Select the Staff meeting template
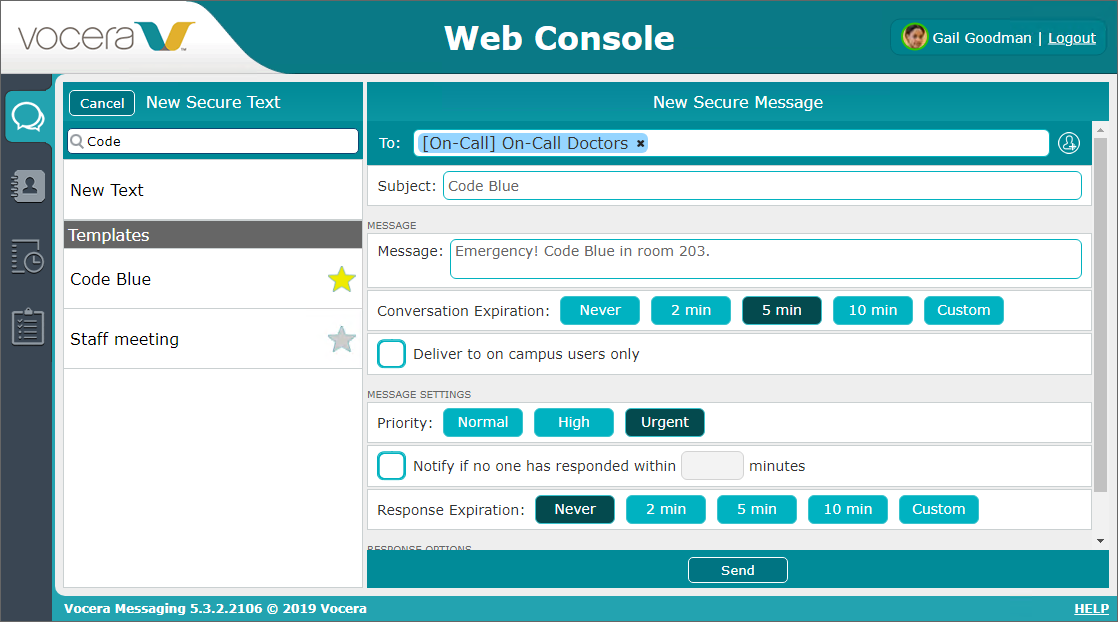1118x622 pixels. click(x=213, y=339)
